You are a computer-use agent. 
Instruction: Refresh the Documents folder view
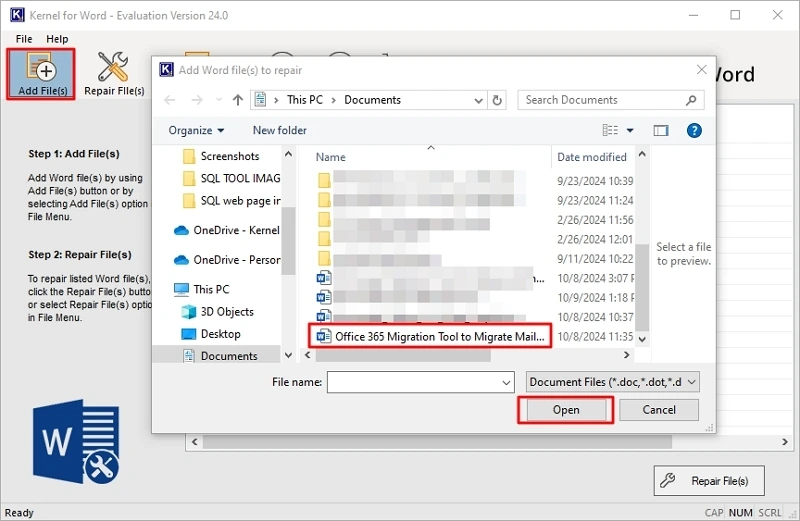click(x=497, y=100)
